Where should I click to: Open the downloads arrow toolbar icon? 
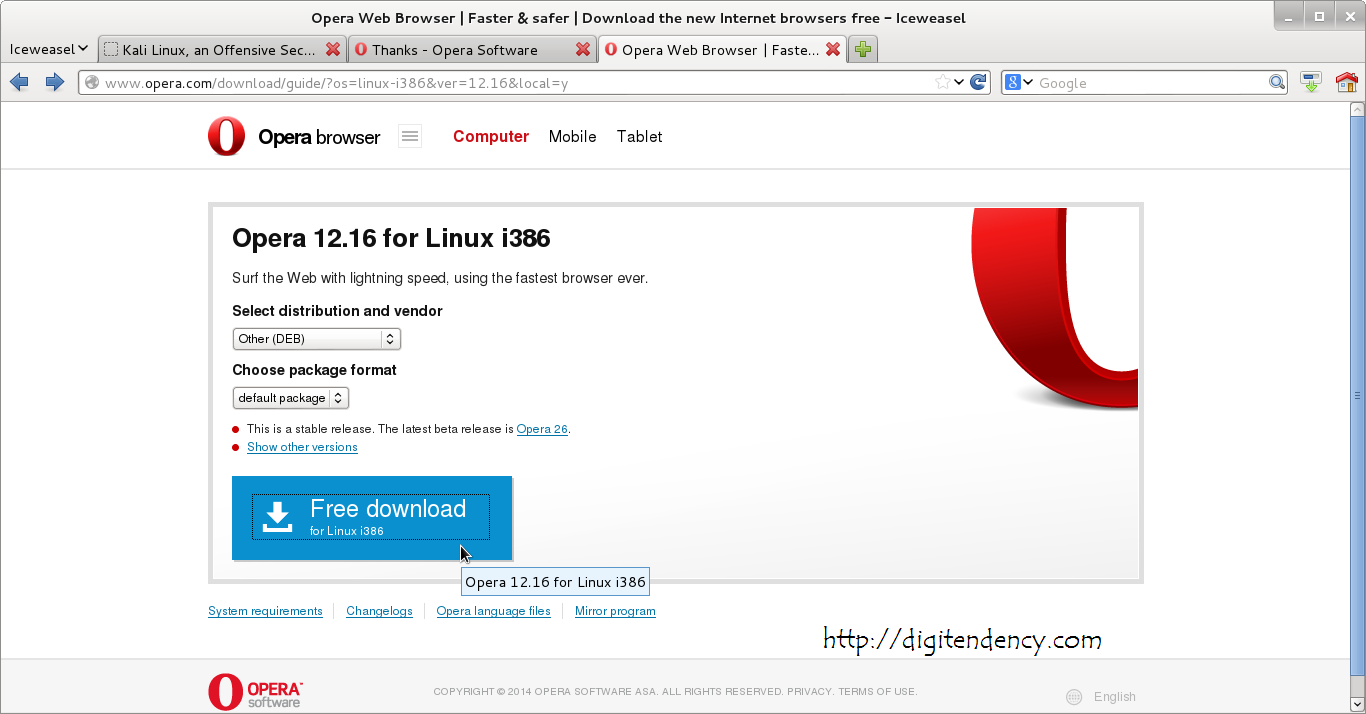1311,82
